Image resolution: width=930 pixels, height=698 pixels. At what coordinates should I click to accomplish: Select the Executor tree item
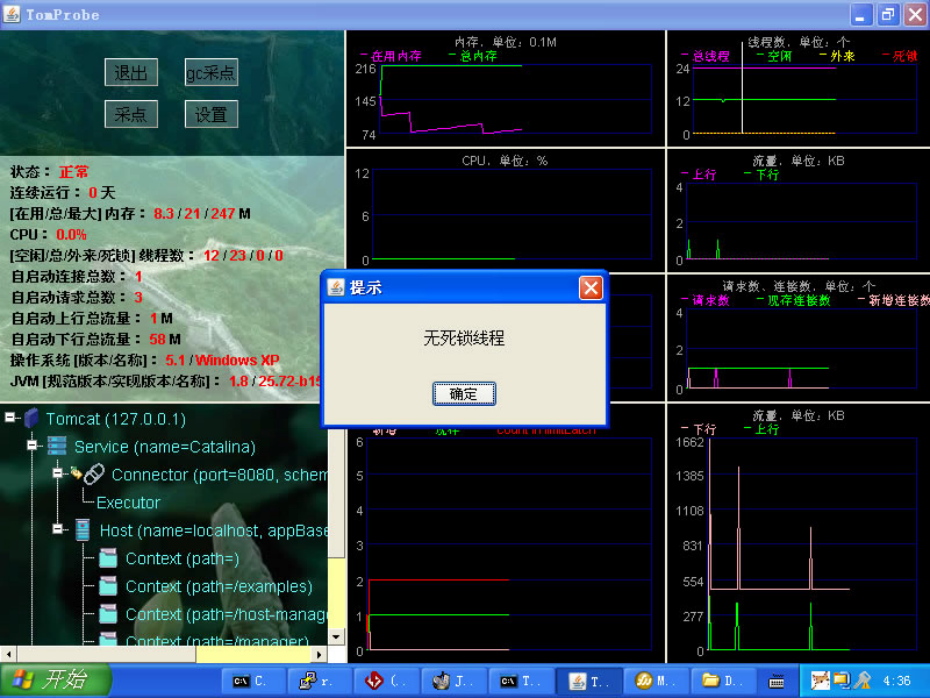(128, 503)
